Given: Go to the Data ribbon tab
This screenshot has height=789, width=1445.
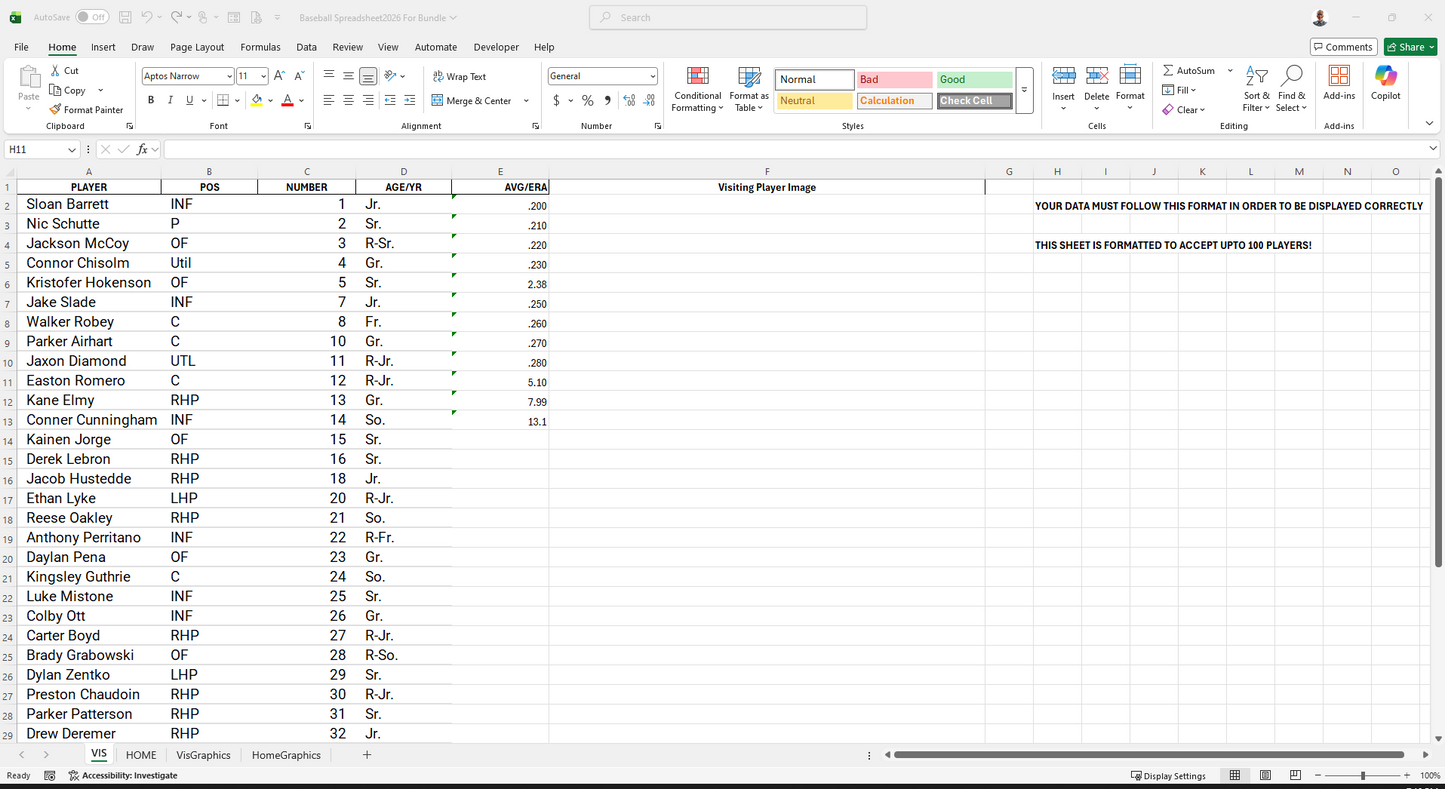Looking at the screenshot, I should (x=306, y=47).
